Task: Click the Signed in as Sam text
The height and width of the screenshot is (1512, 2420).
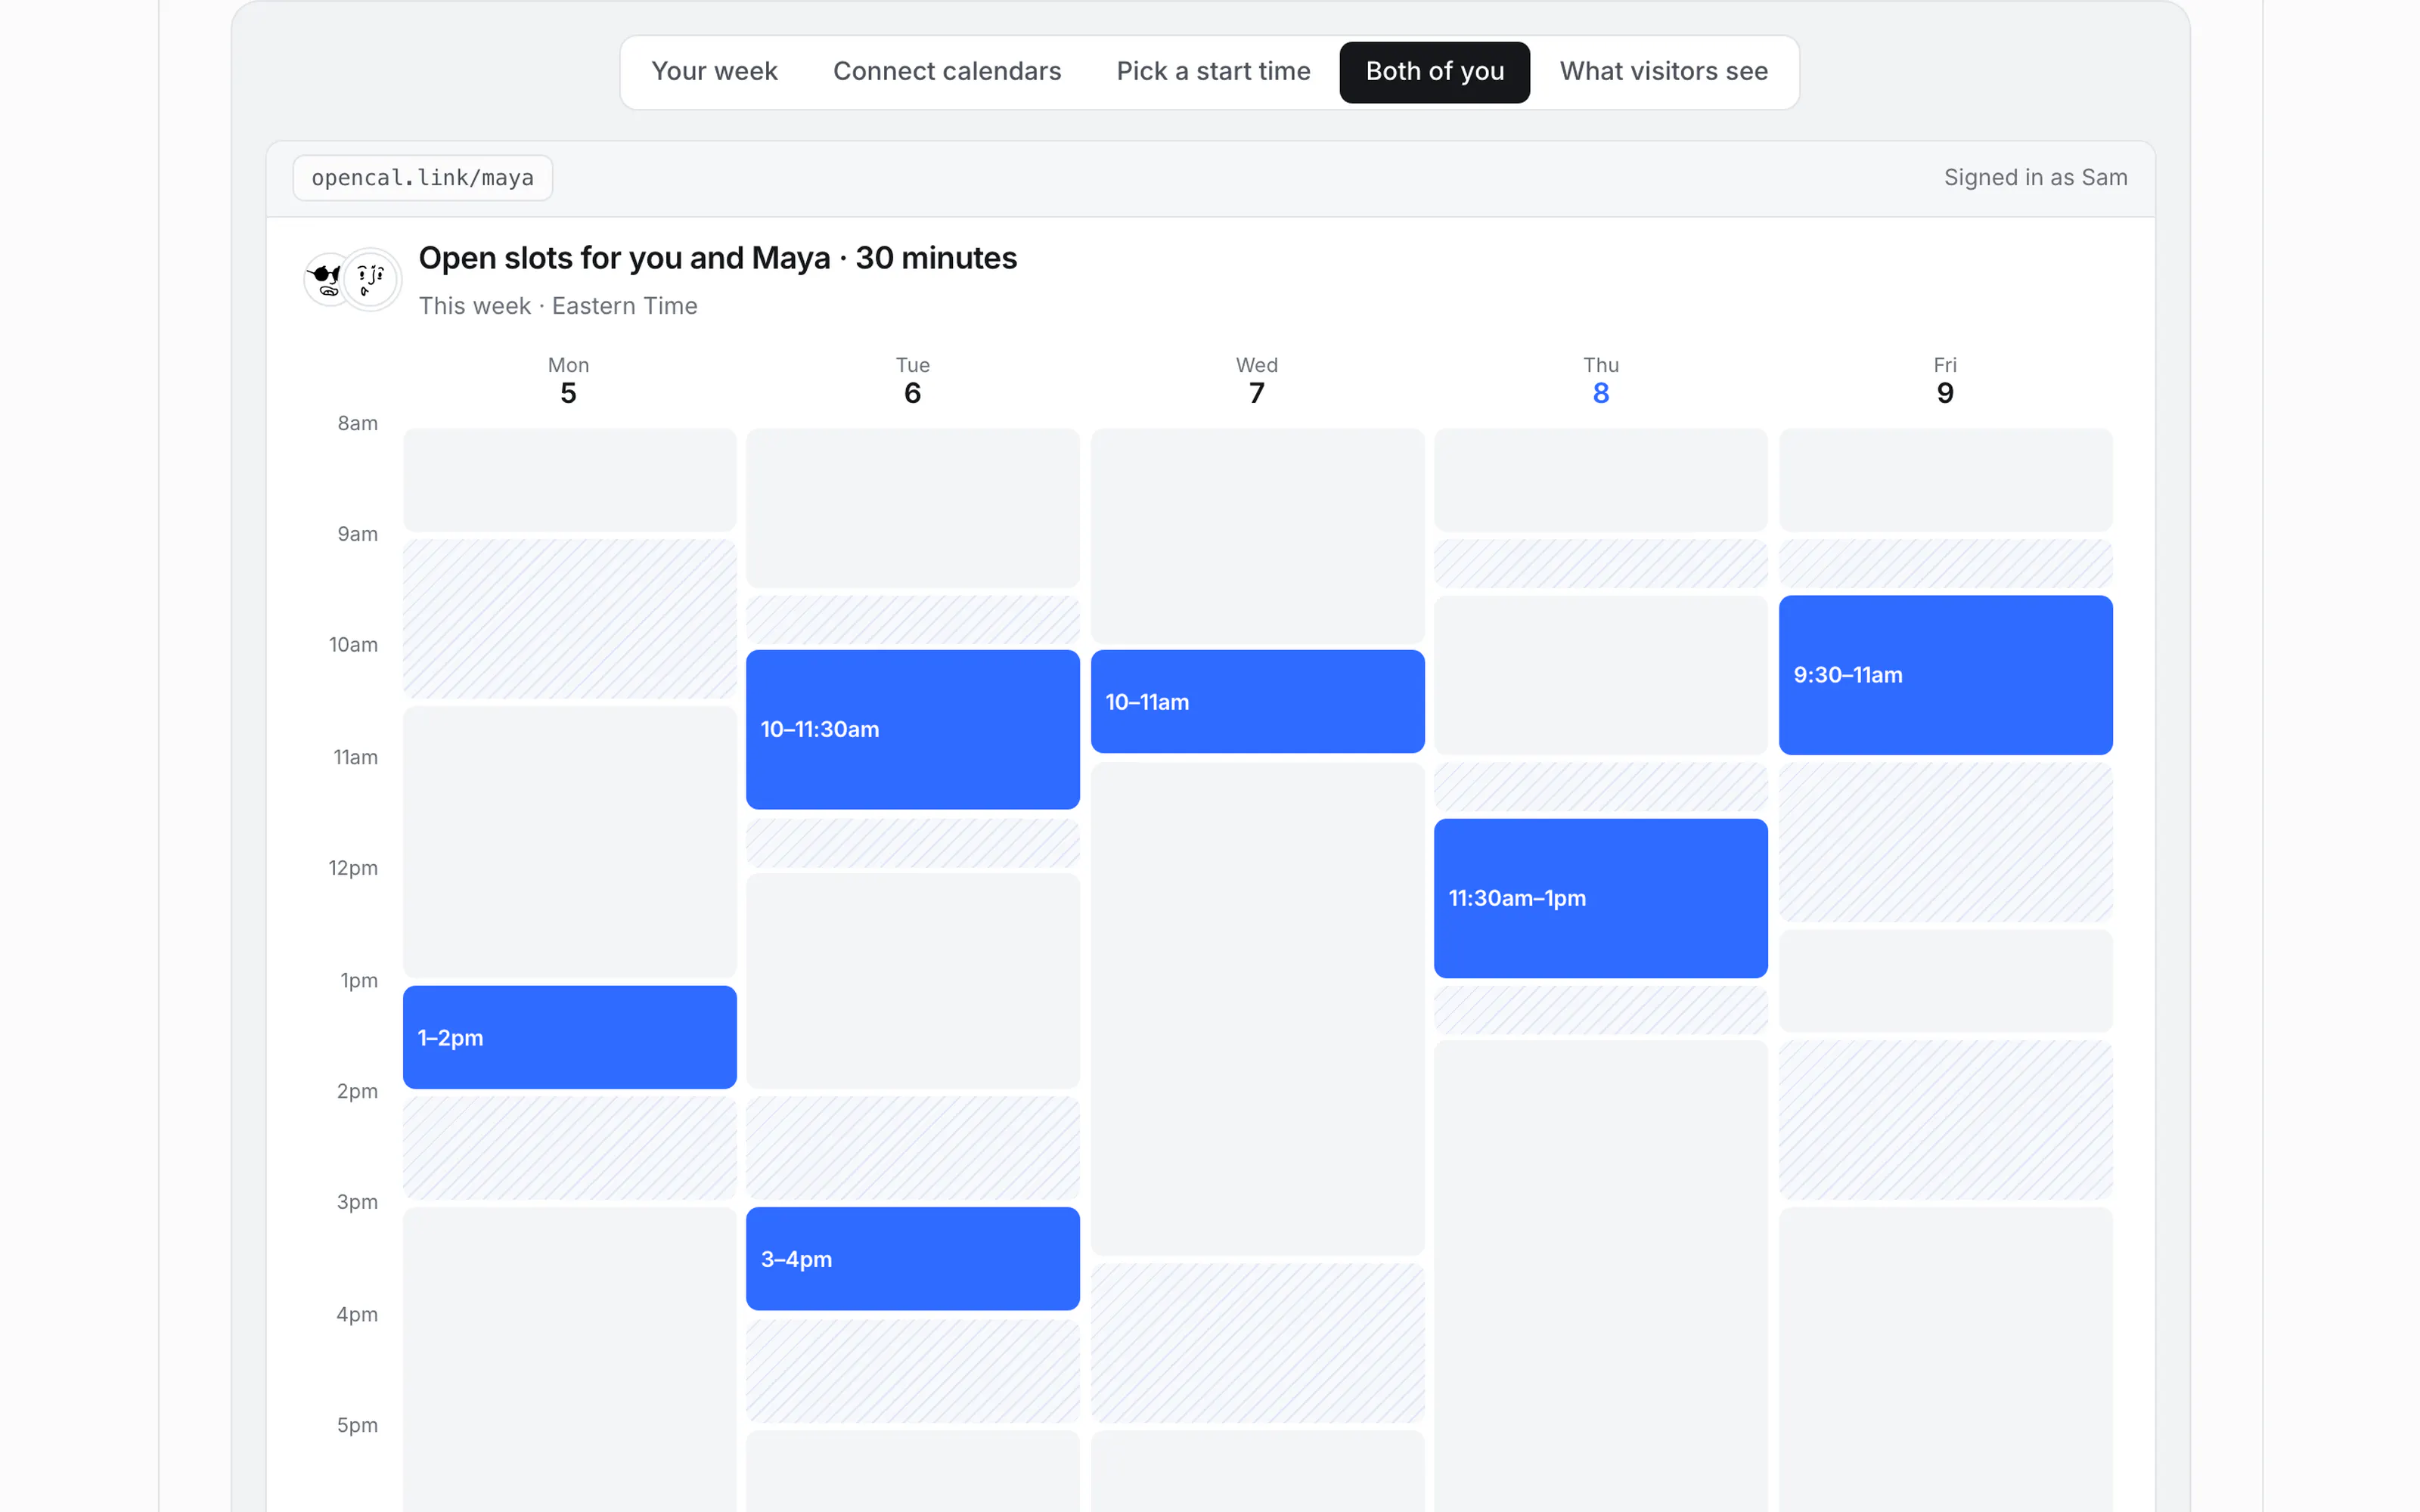Action: [x=2035, y=178]
